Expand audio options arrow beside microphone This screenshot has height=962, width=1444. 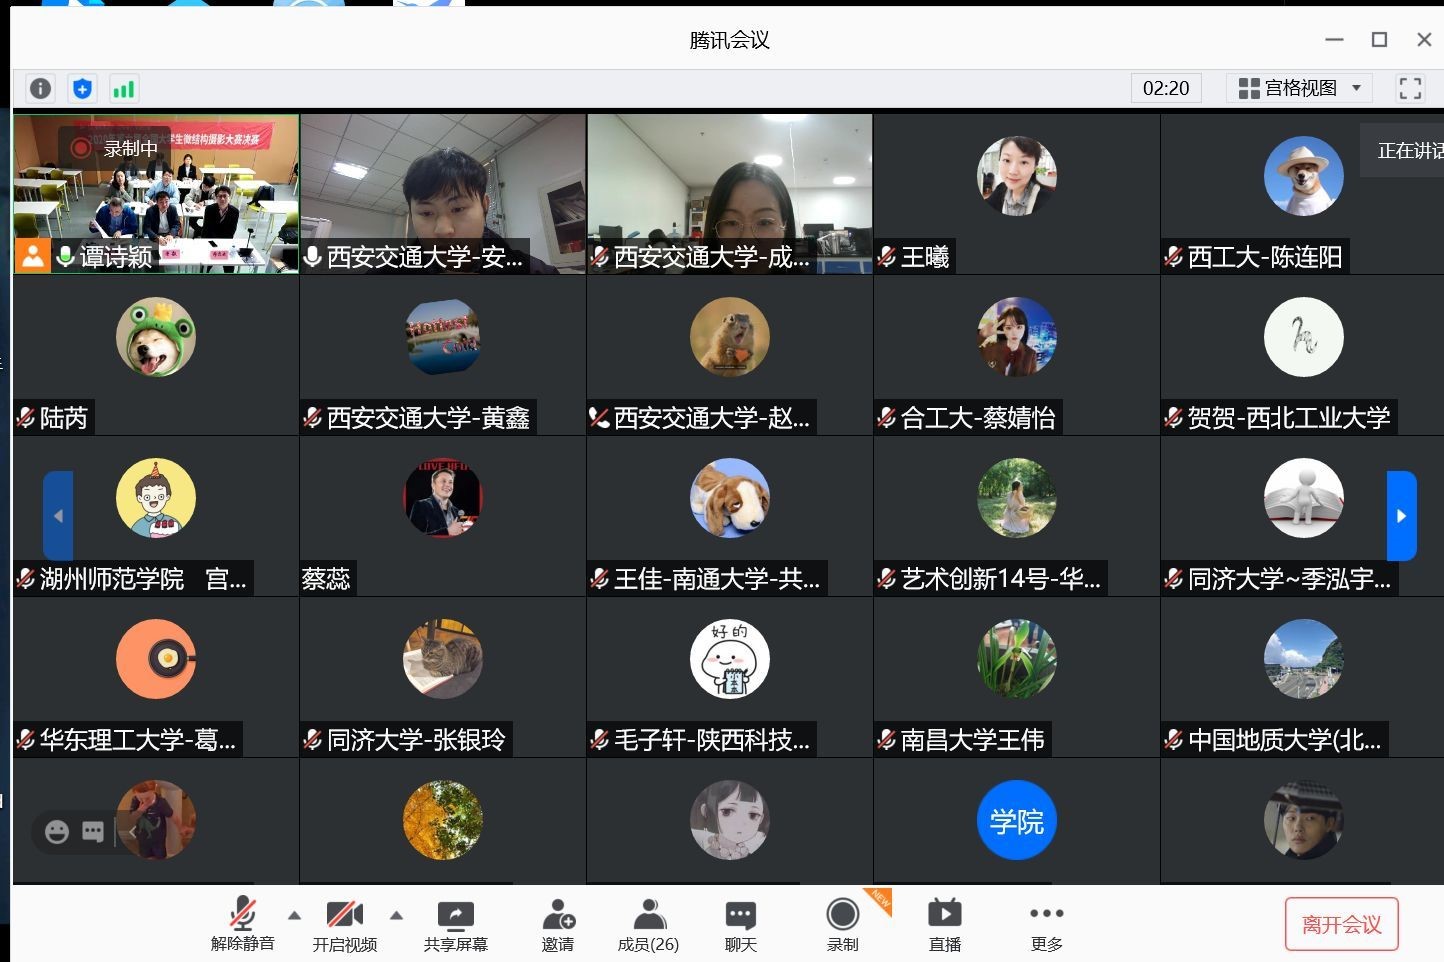(294, 915)
